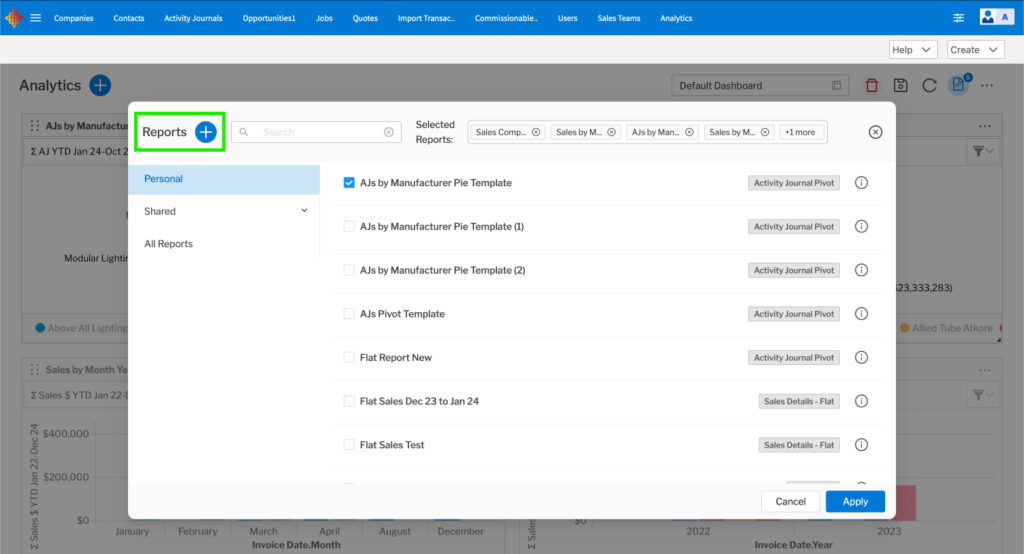Expand the Shared reports section
1024x554 pixels.
click(x=304, y=211)
